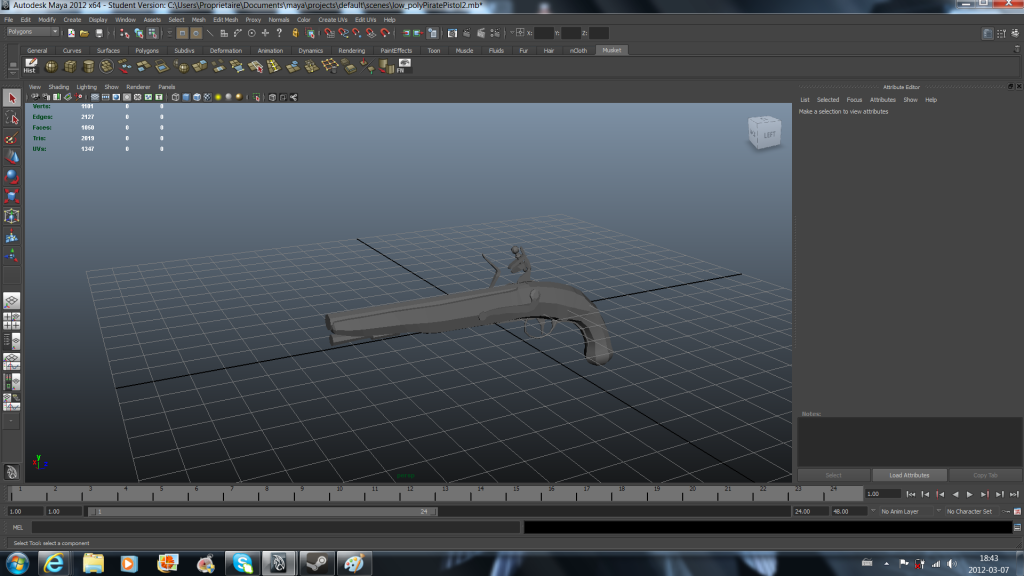Click the Hist shelf button

click(x=30, y=66)
